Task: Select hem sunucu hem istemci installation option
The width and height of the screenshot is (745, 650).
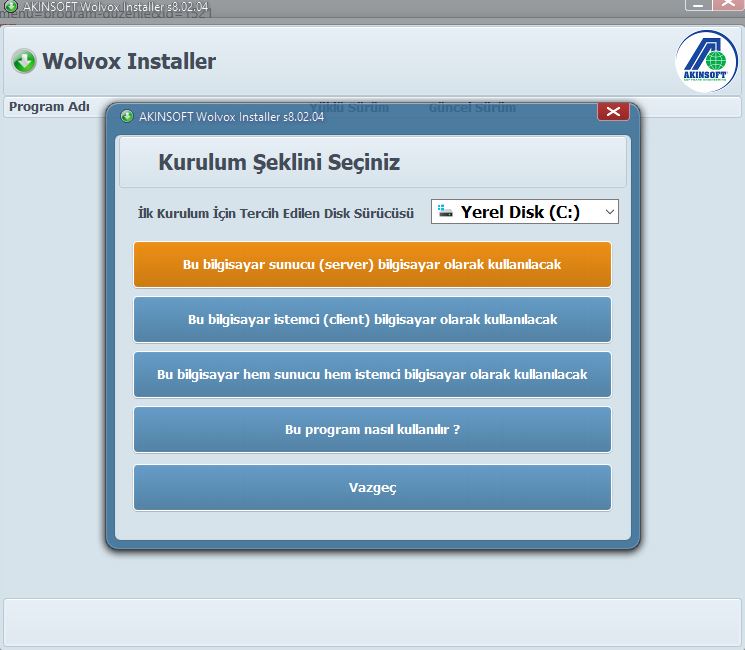Action: coord(372,374)
